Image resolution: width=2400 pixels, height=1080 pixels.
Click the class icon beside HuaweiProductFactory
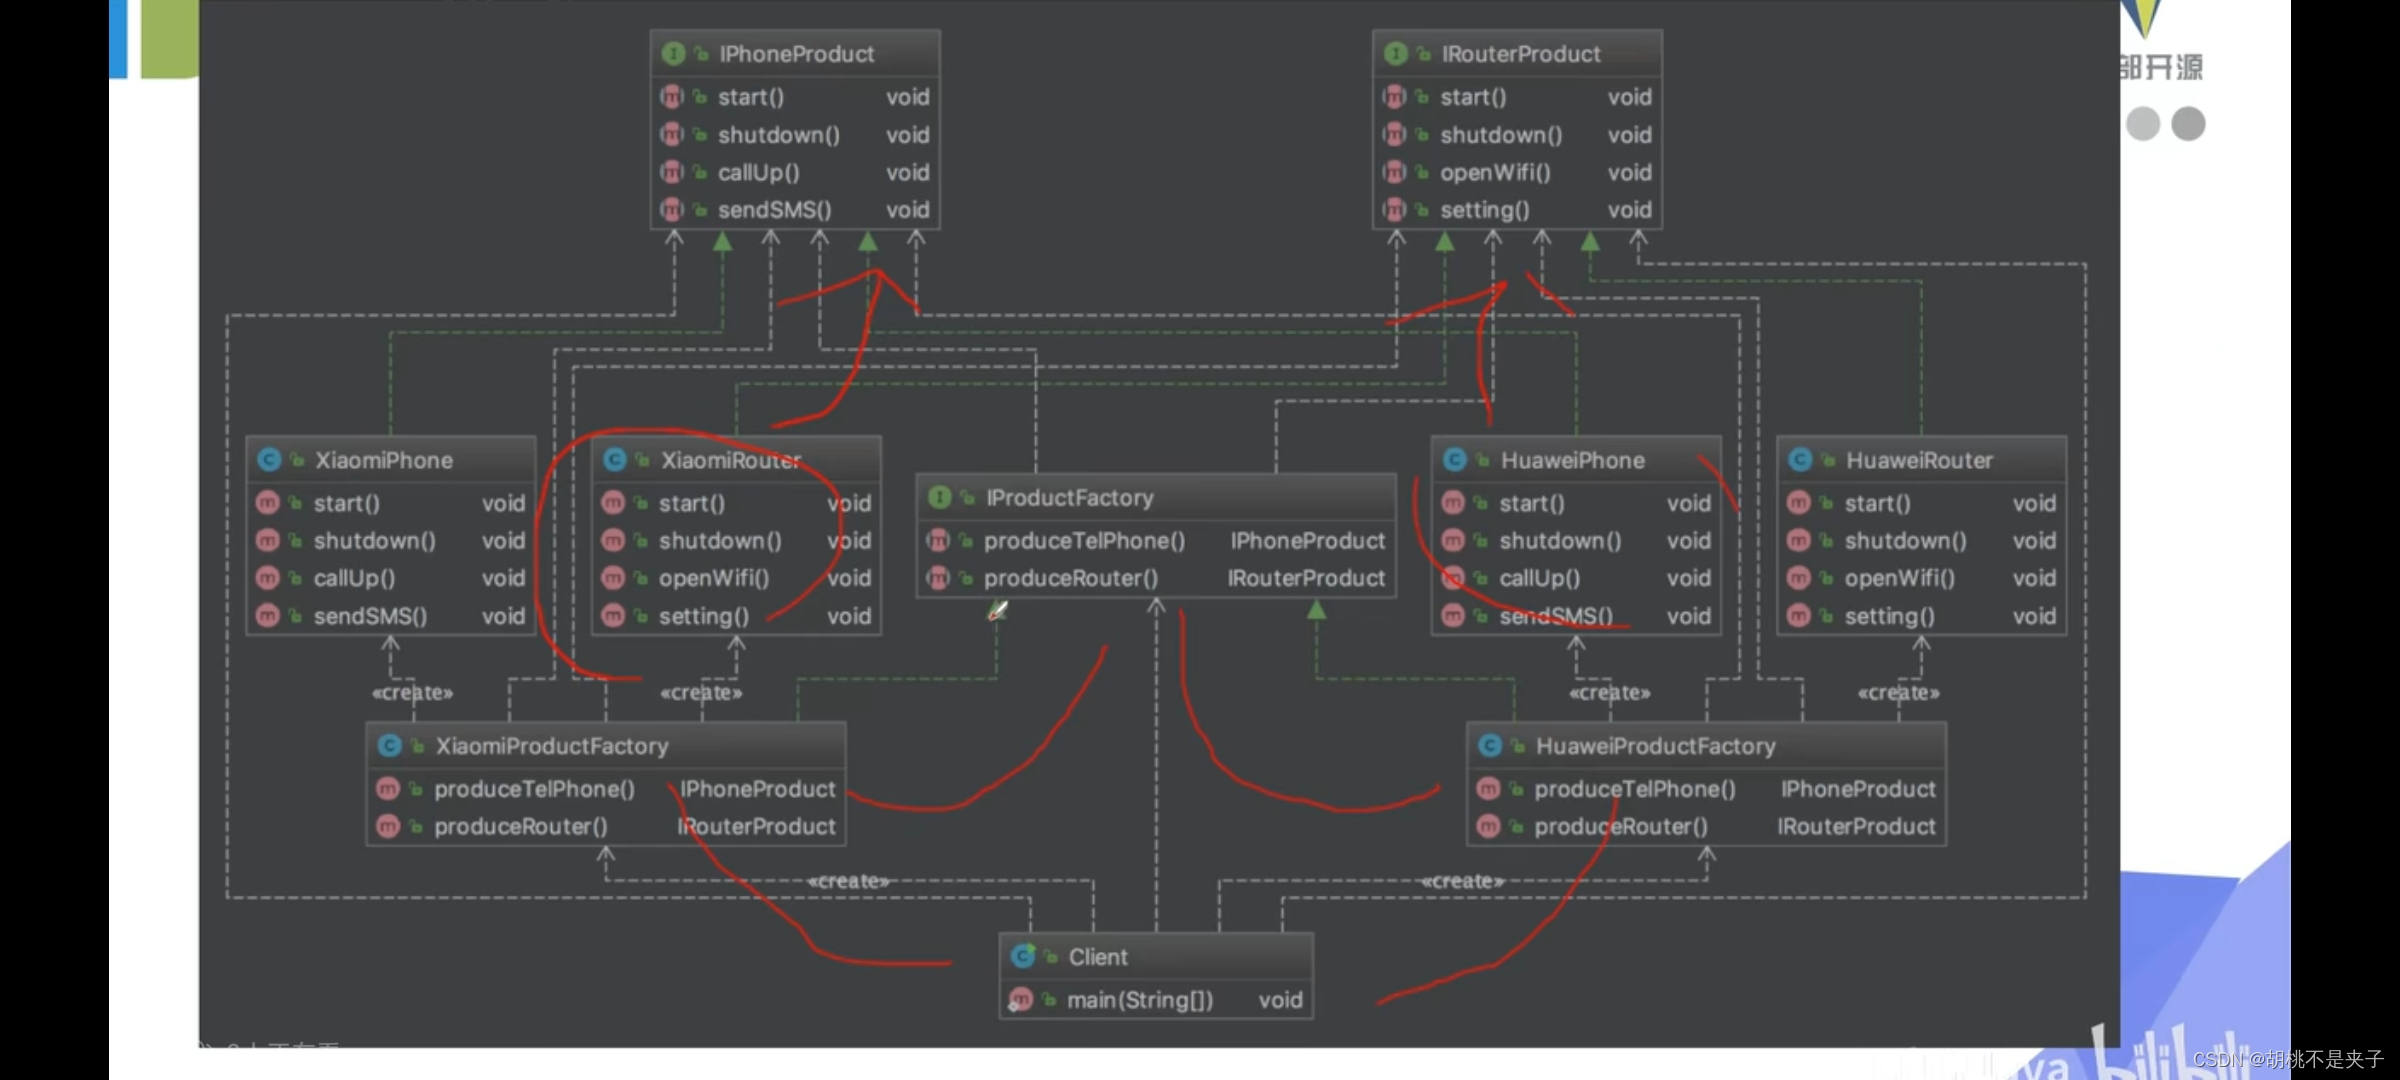[1489, 746]
